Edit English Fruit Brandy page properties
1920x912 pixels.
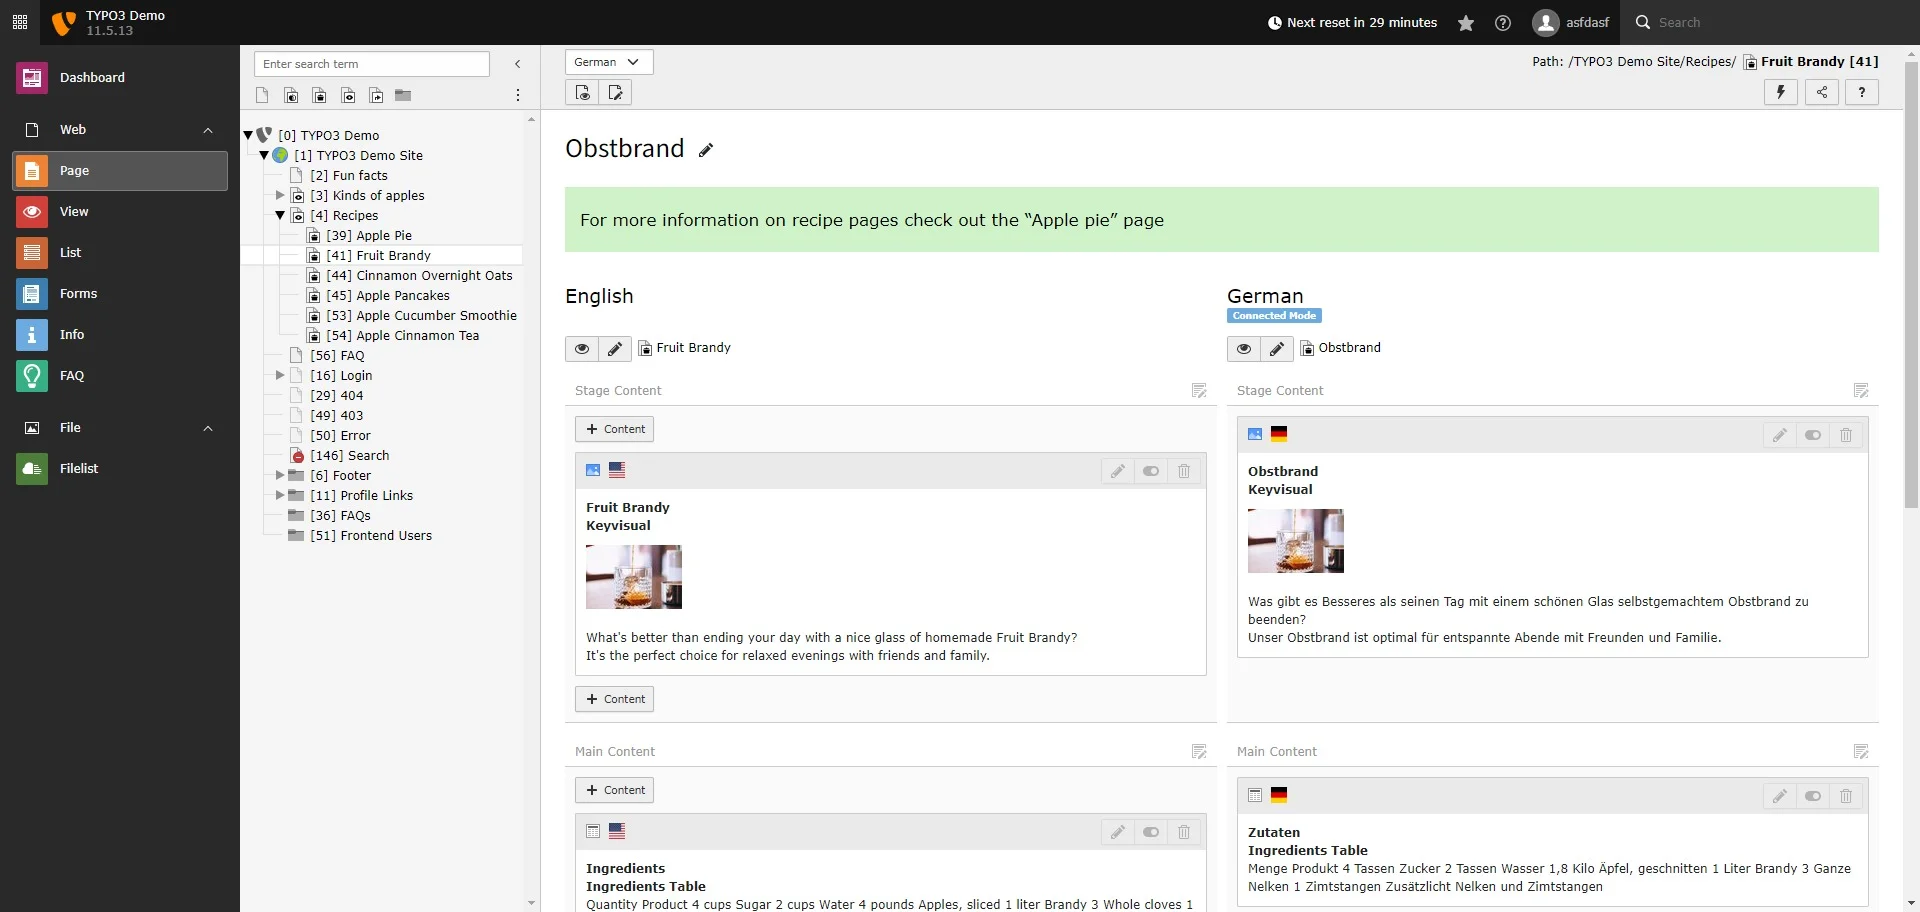615,348
